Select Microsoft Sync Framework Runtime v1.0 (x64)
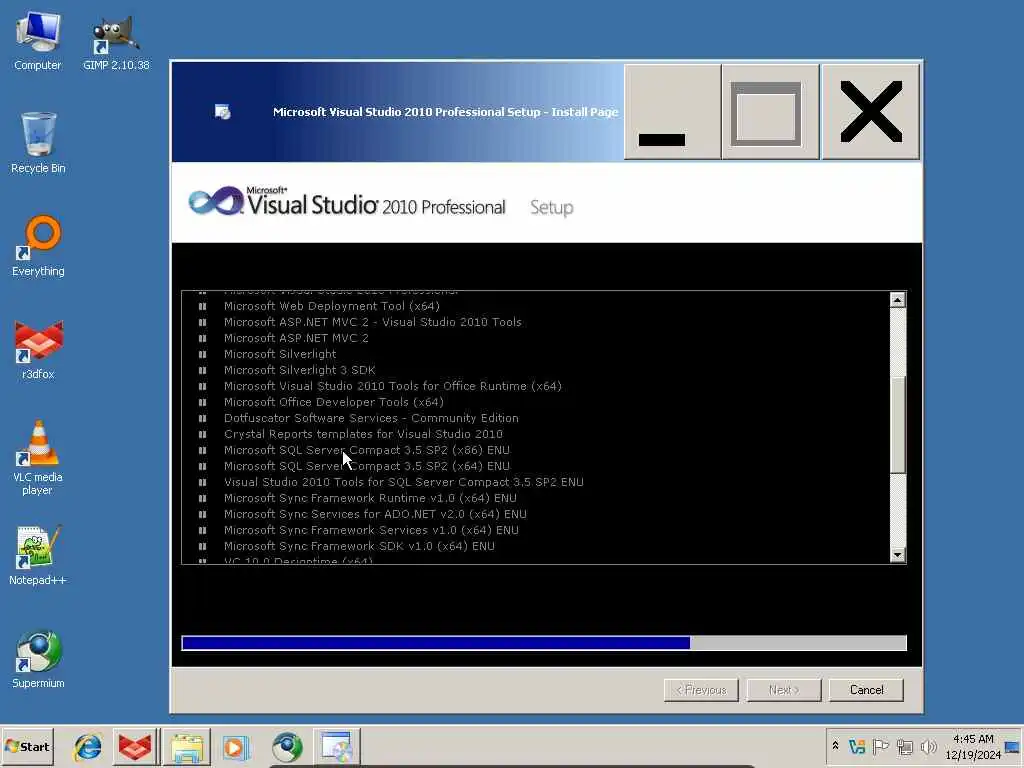The height and width of the screenshot is (768, 1024). tap(370, 498)
